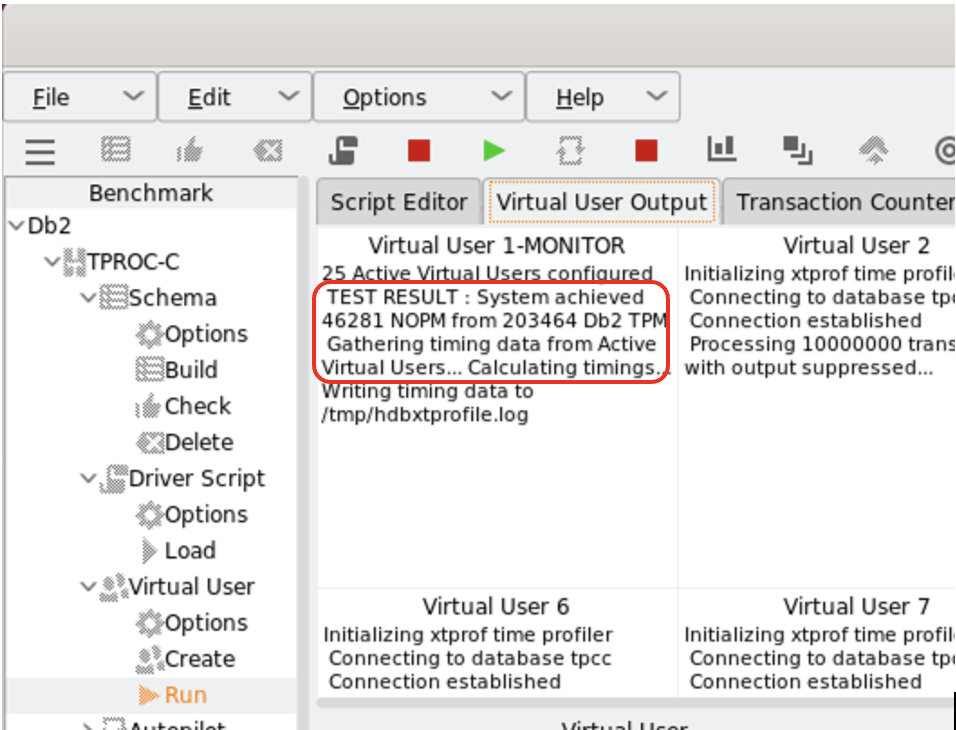Click the gear icon beside Schema Options
Image resolution: width=956 pixels, height=730 pixels.
click(150, 334)
